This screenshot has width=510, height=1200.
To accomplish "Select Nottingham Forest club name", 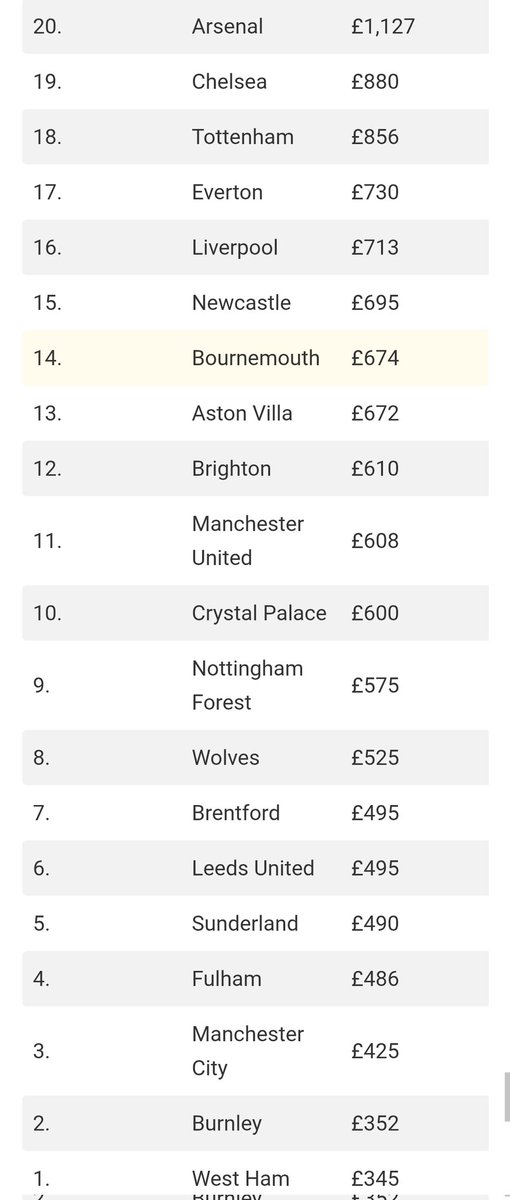I will click(247, 685).
